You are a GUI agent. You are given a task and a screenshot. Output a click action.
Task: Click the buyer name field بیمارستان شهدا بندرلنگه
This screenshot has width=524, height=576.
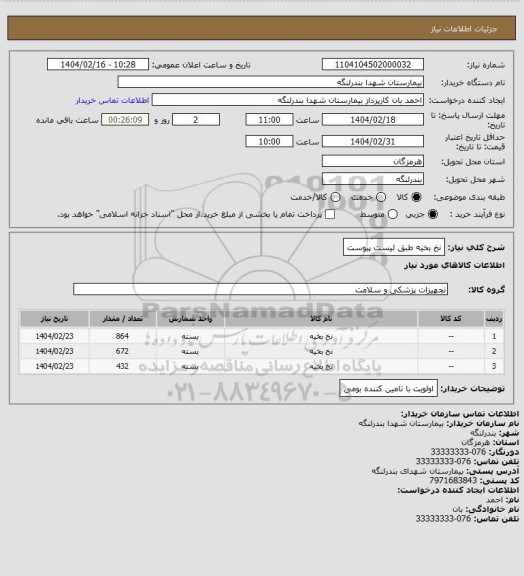coord(270,82)
